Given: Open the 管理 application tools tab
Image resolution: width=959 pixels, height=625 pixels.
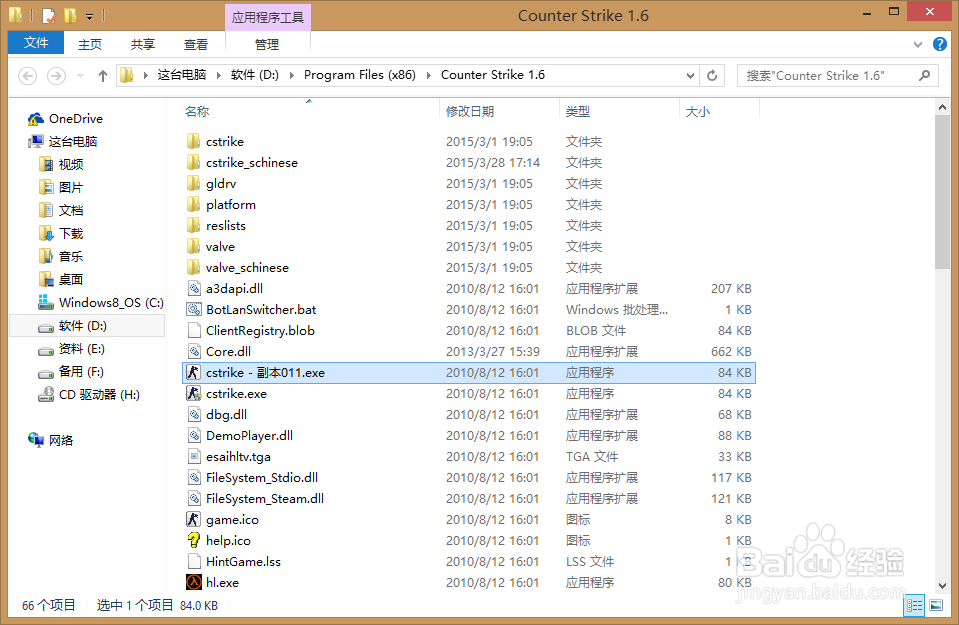Looking at the screenshot, I should 267,44.
